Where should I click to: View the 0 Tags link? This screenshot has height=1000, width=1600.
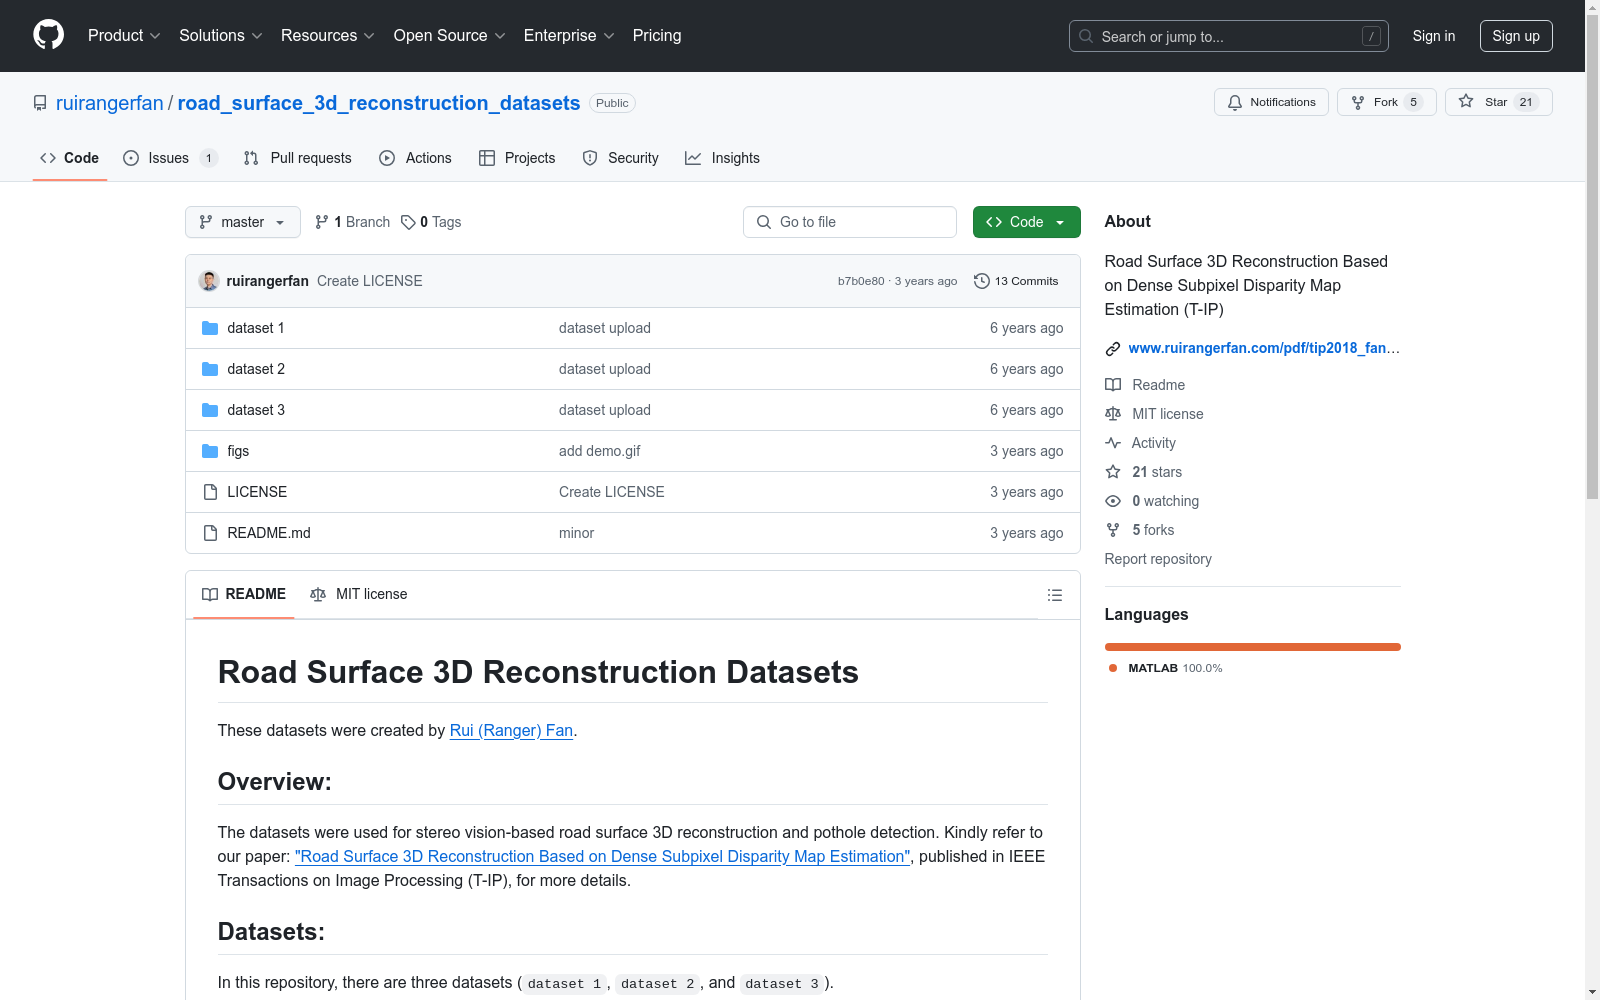pos(431,222)
